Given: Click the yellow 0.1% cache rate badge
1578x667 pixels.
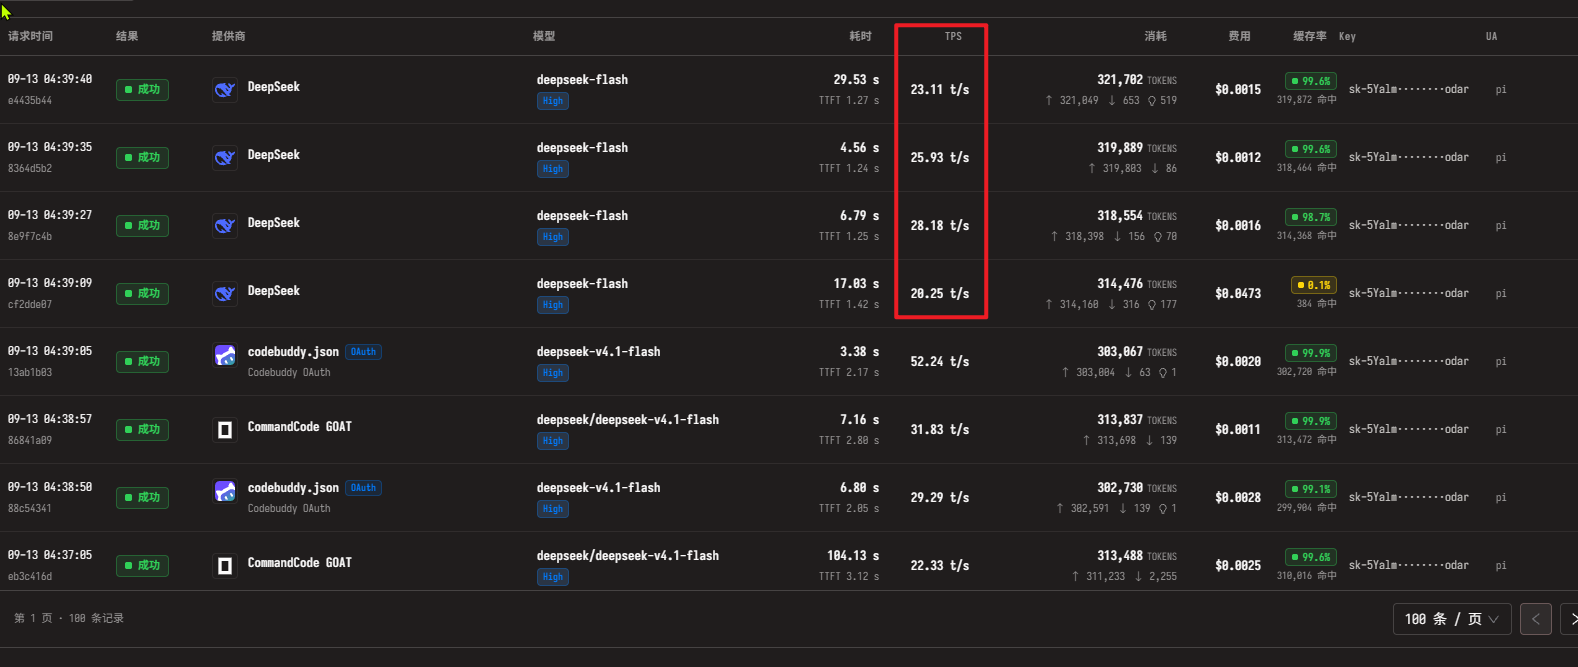Looking at the screenshot, I should (1314, 285).
